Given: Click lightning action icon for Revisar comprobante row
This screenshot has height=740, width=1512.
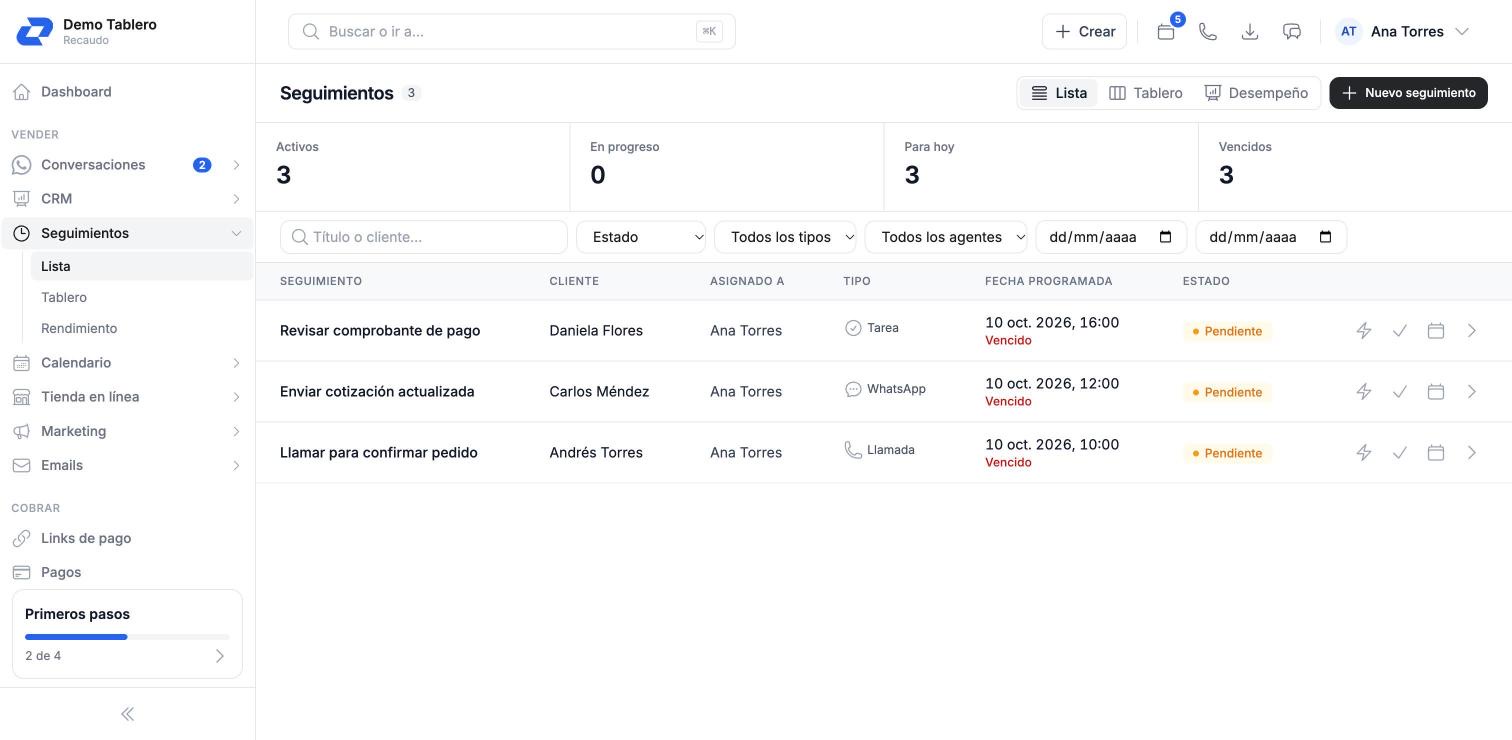Looking at the screenshot, I should click(1364, 330).
